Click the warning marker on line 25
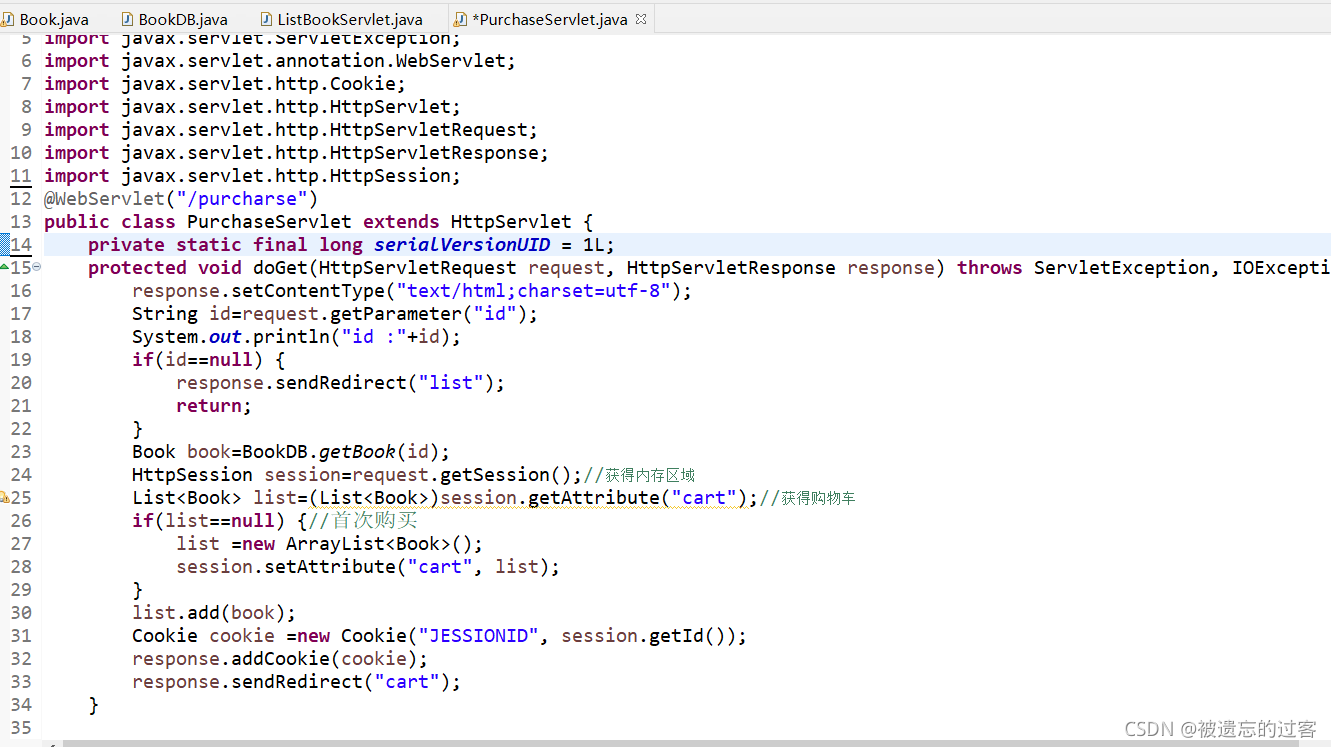This screenshot has height=747, width=1331. click(5, 497)
